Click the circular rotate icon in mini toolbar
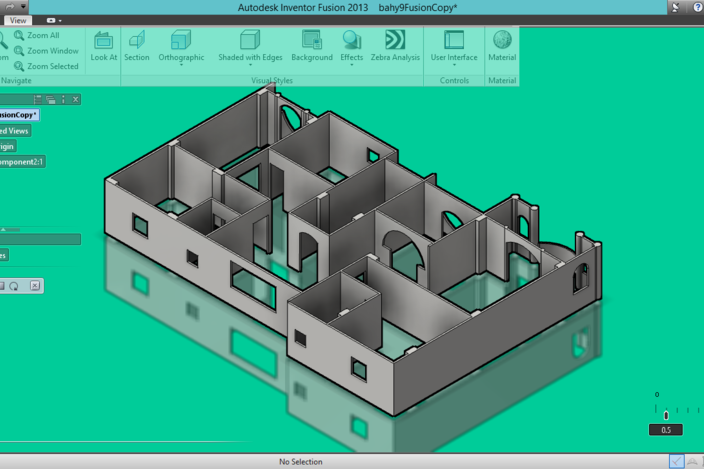704x469 pixels. point(14,286)
